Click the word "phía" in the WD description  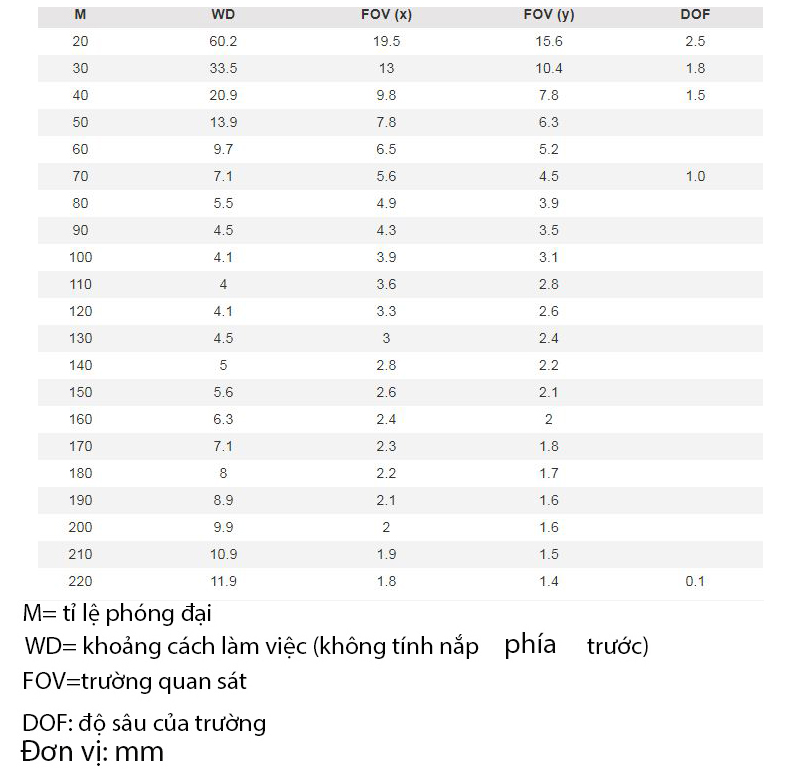(531, 645)
